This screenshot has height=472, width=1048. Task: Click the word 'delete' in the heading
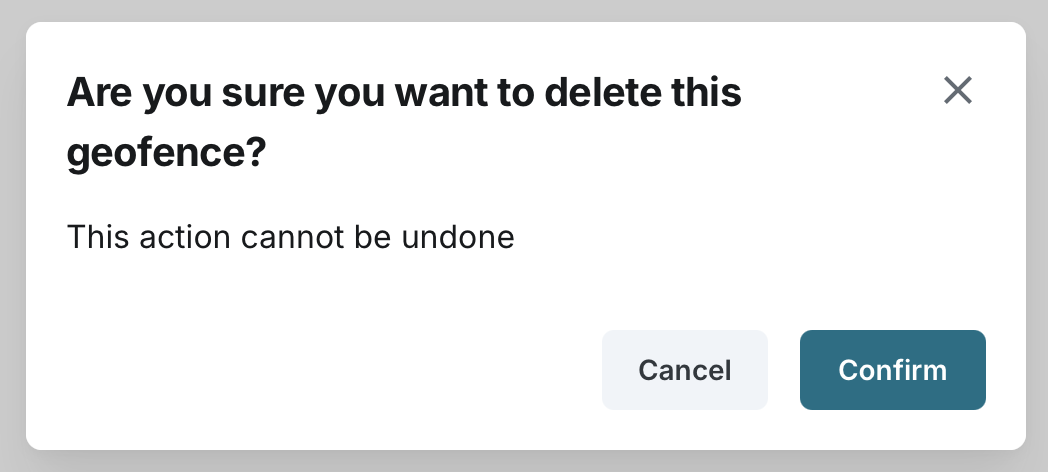(x=605, y=94)
